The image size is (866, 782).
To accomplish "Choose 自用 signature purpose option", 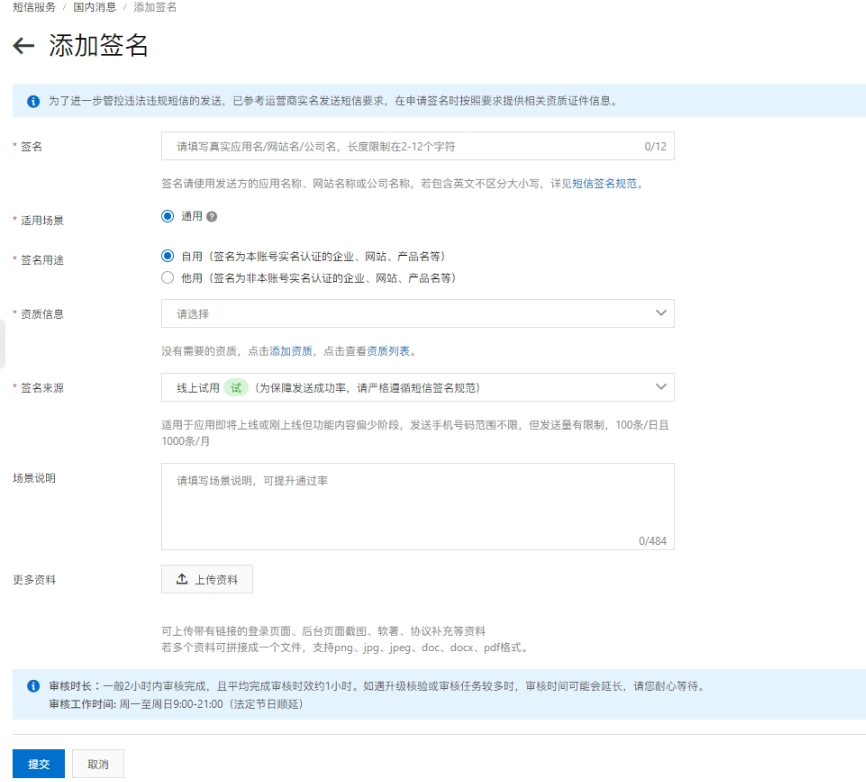I will coord(167,256).
